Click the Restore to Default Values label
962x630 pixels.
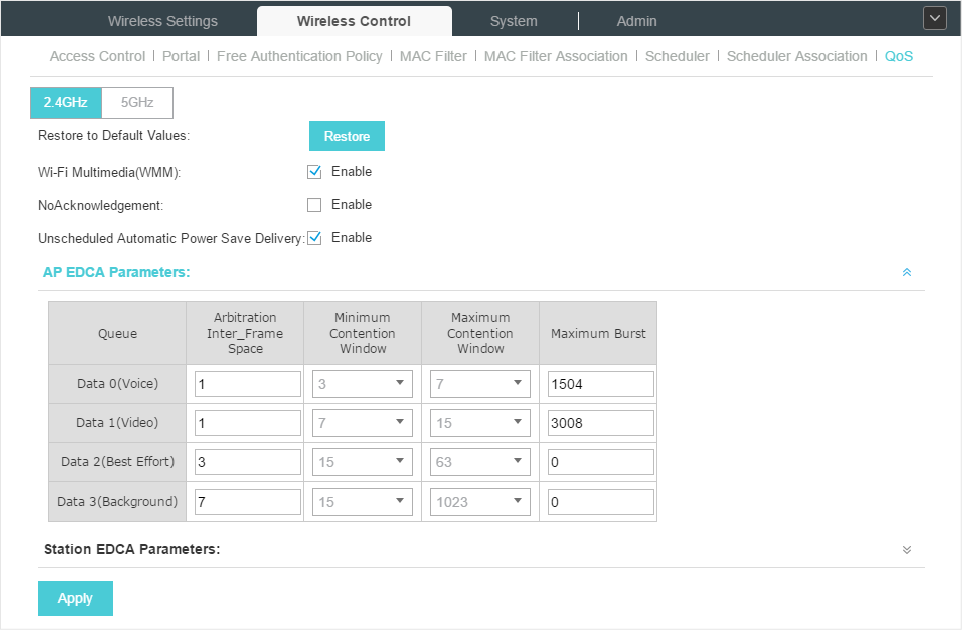pos(114,136)
